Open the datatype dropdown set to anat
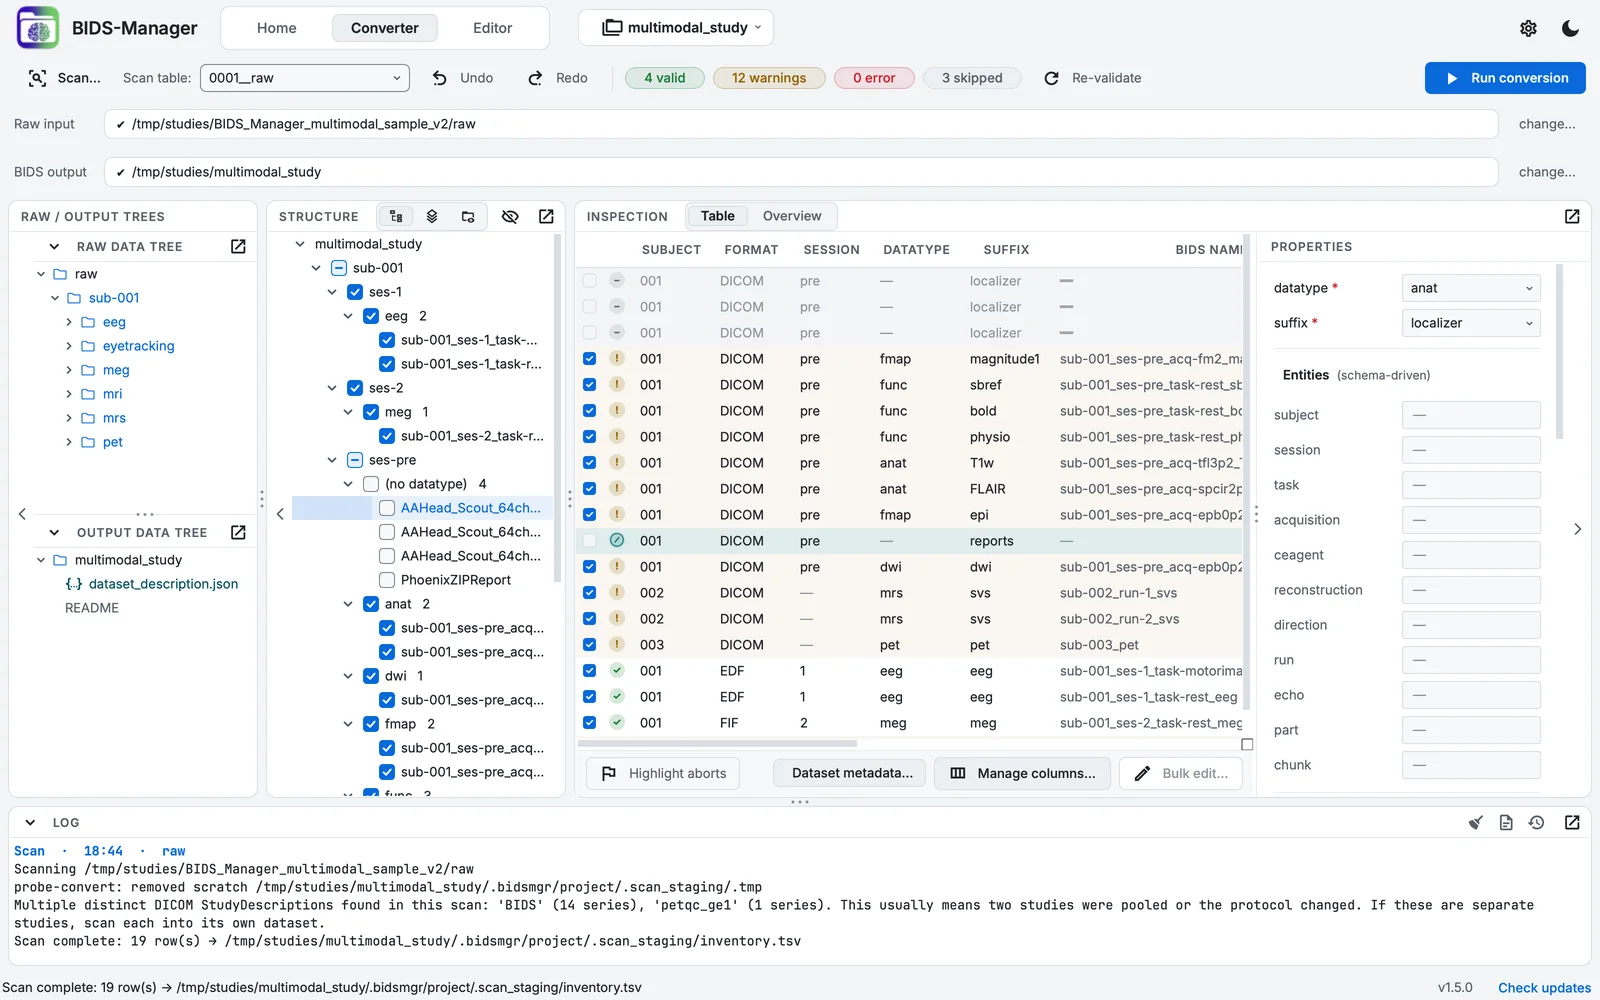This screenshot has height=1000, width=1600. (1471, 288)
